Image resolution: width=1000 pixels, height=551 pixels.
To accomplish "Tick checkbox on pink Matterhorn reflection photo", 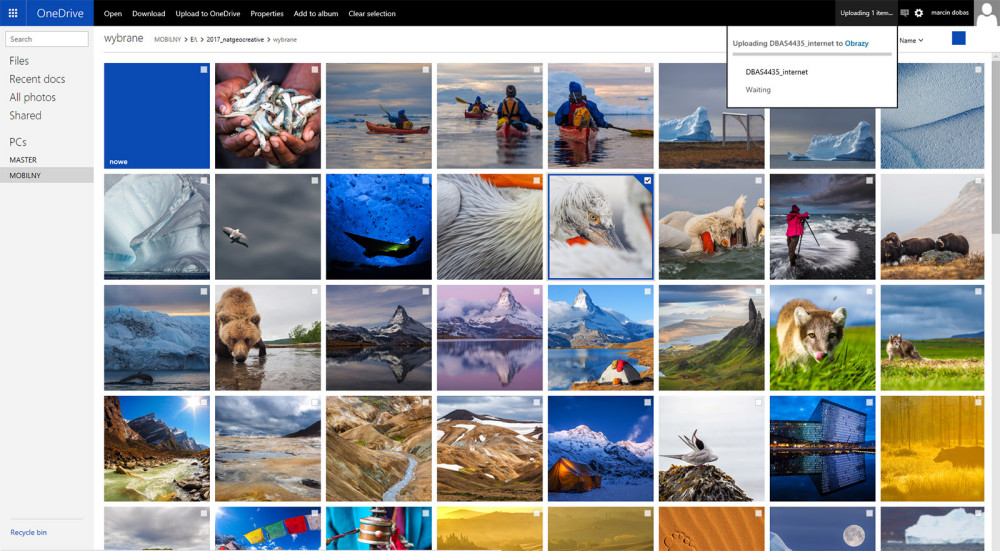I will point(536,291).
